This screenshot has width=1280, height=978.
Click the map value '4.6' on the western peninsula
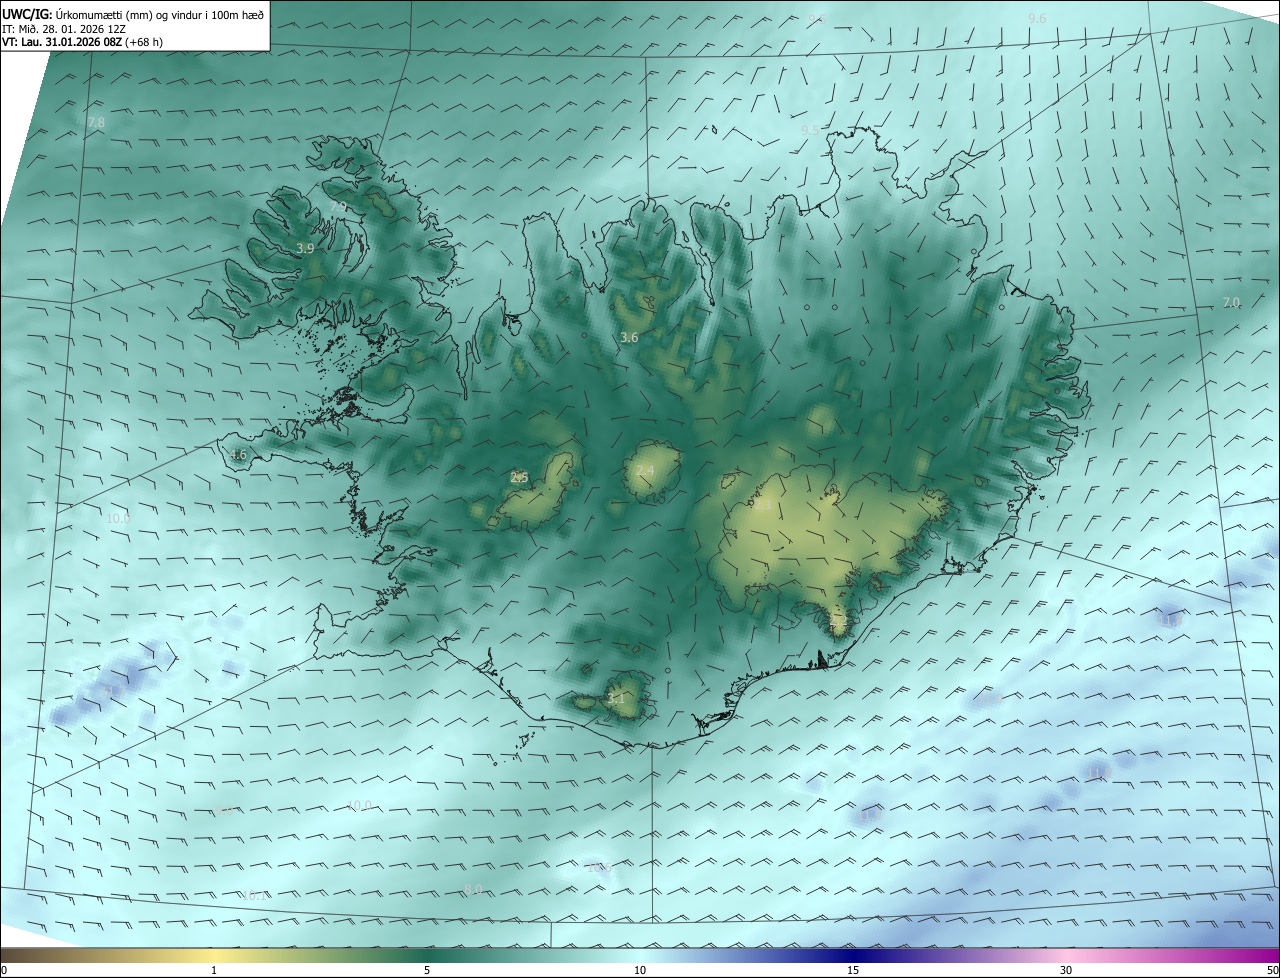click(237, 455)
